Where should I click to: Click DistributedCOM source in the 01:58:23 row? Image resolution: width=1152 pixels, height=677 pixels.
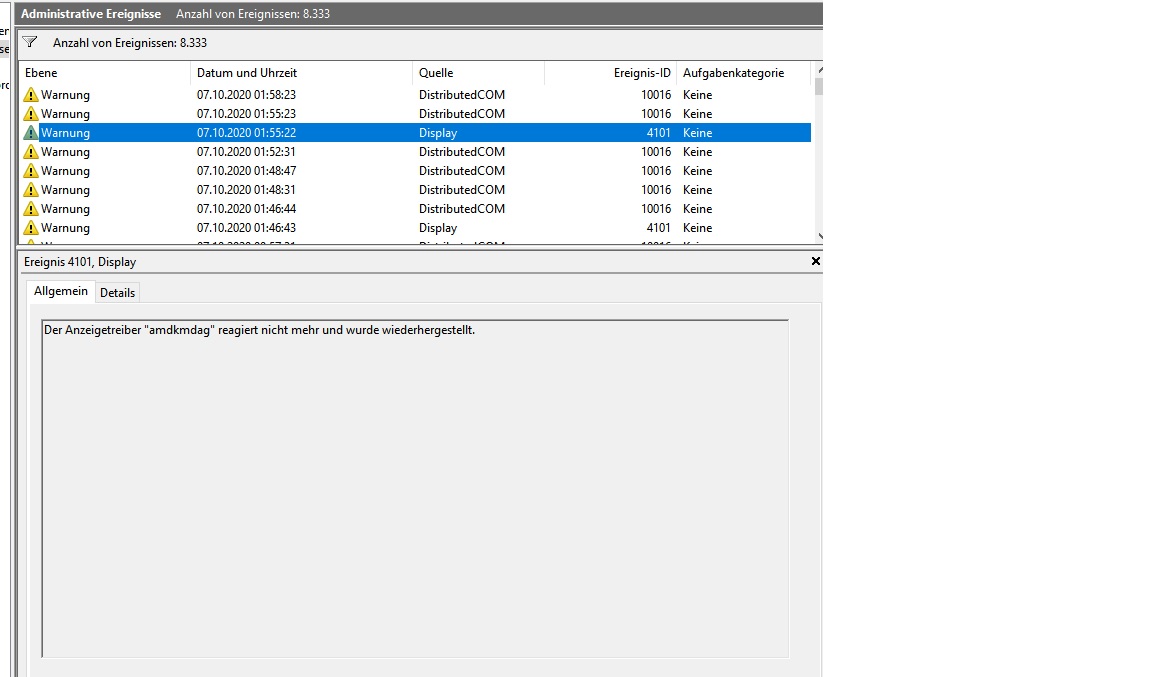[461, 95]
